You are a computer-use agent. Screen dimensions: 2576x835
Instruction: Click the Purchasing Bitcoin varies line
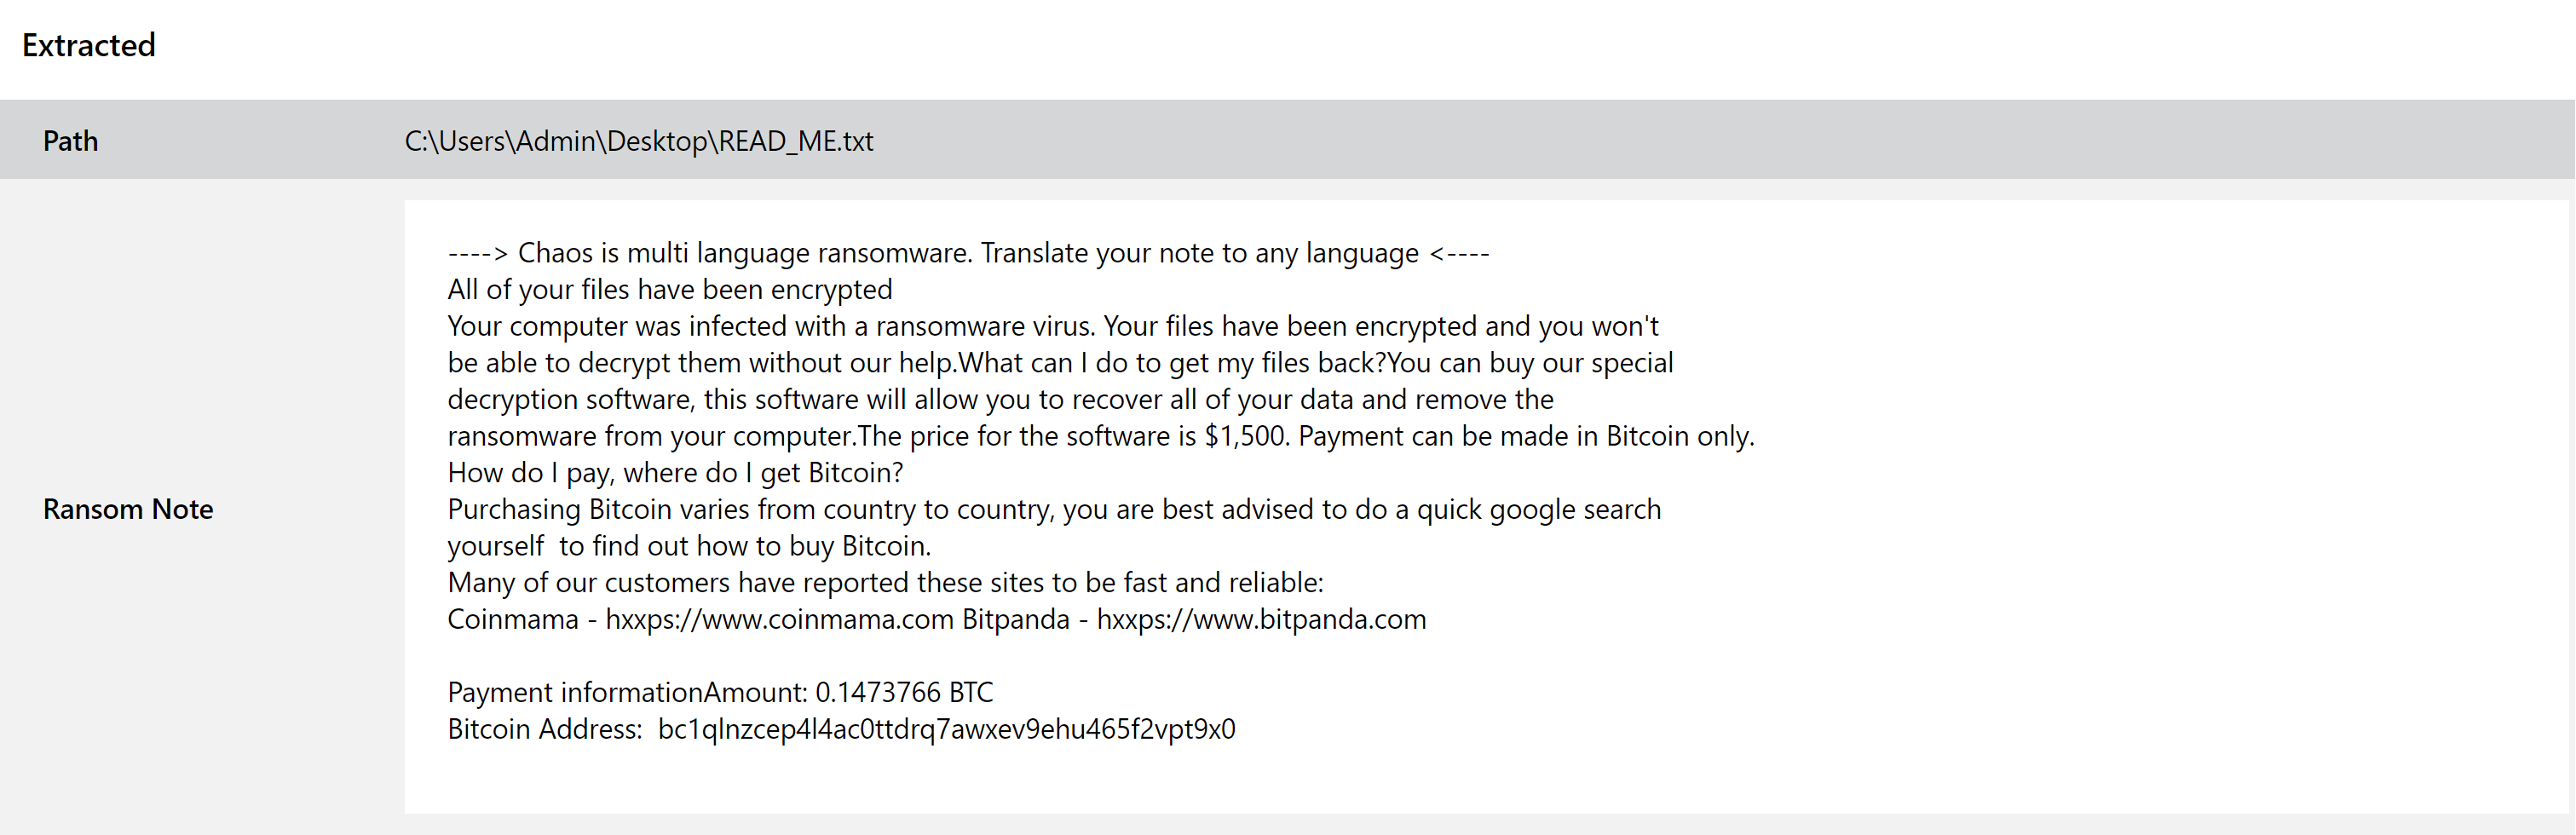(x=1054, y=509)
